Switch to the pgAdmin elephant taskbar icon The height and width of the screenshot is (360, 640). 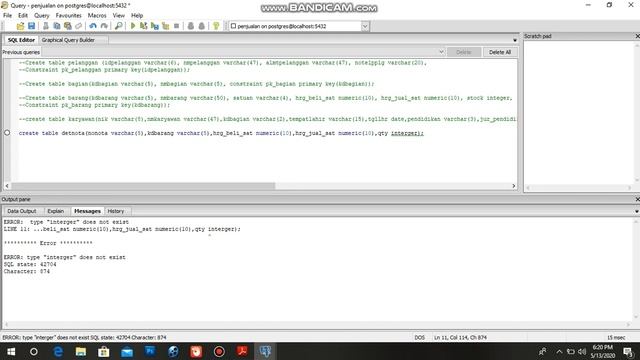coord(265,351)
